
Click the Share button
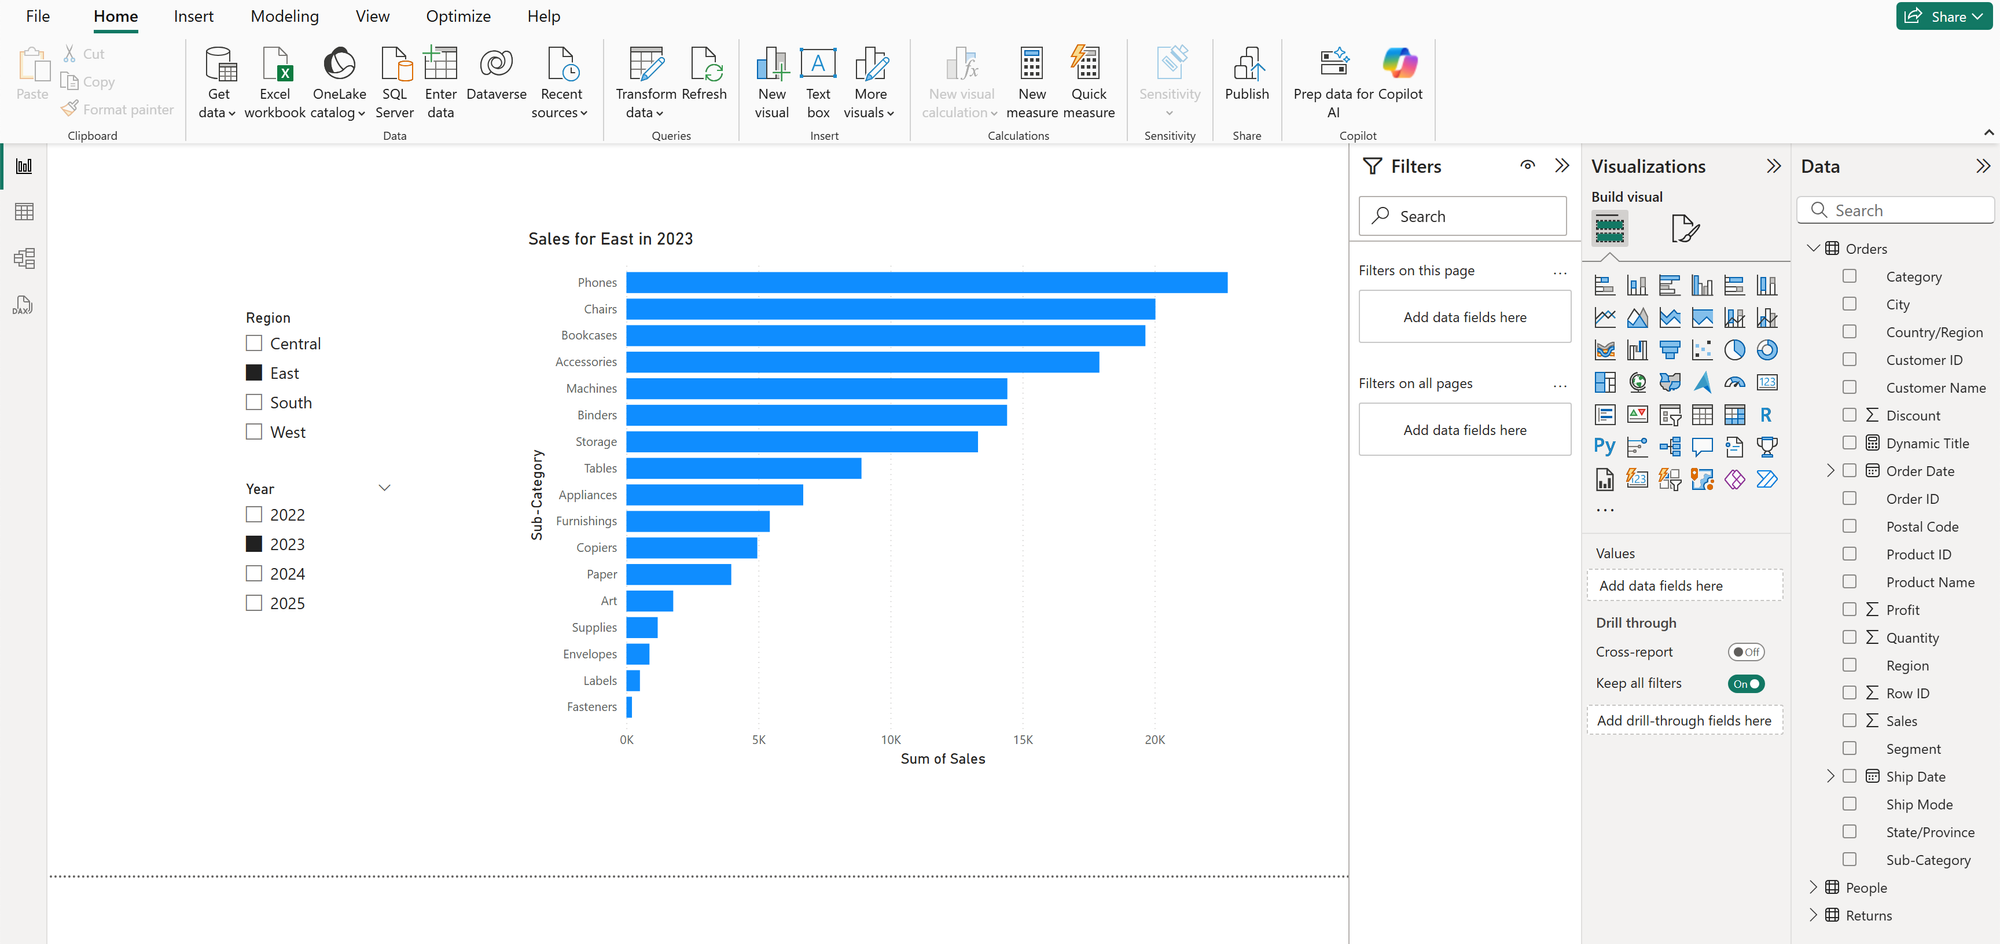tap(1943, 16)
